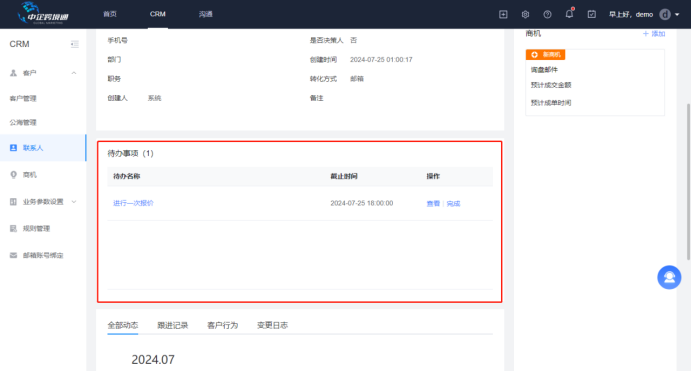This screenshot has width=692, height=371.
Task: Click 查看 for the 进行一次报价 to-do
Action: [433, 203]
